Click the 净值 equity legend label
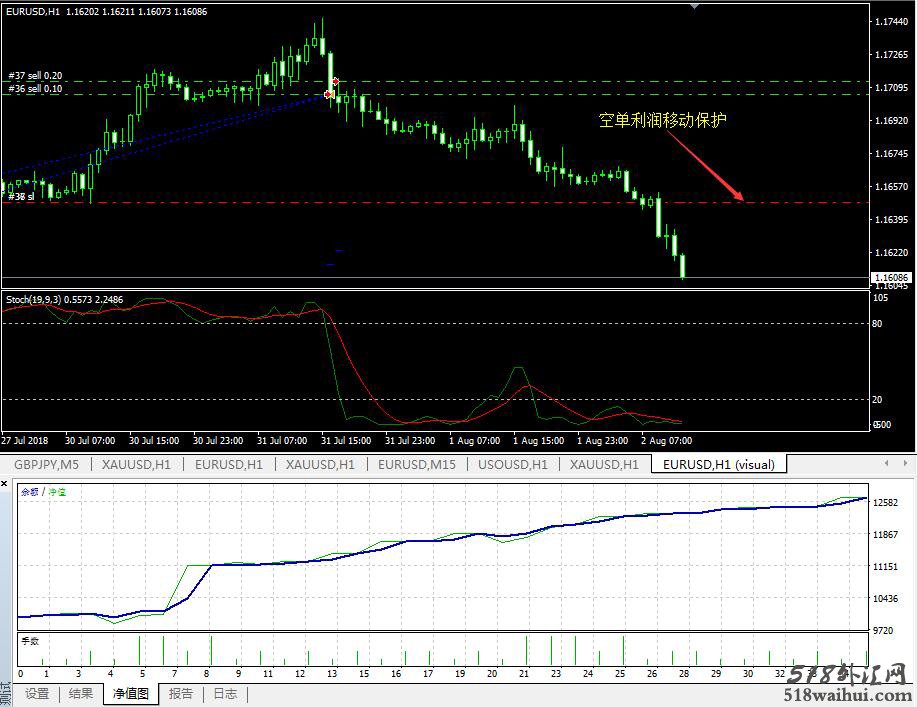Image resolution: width=917 pixels, height=707 pixels. coord(57,492)
